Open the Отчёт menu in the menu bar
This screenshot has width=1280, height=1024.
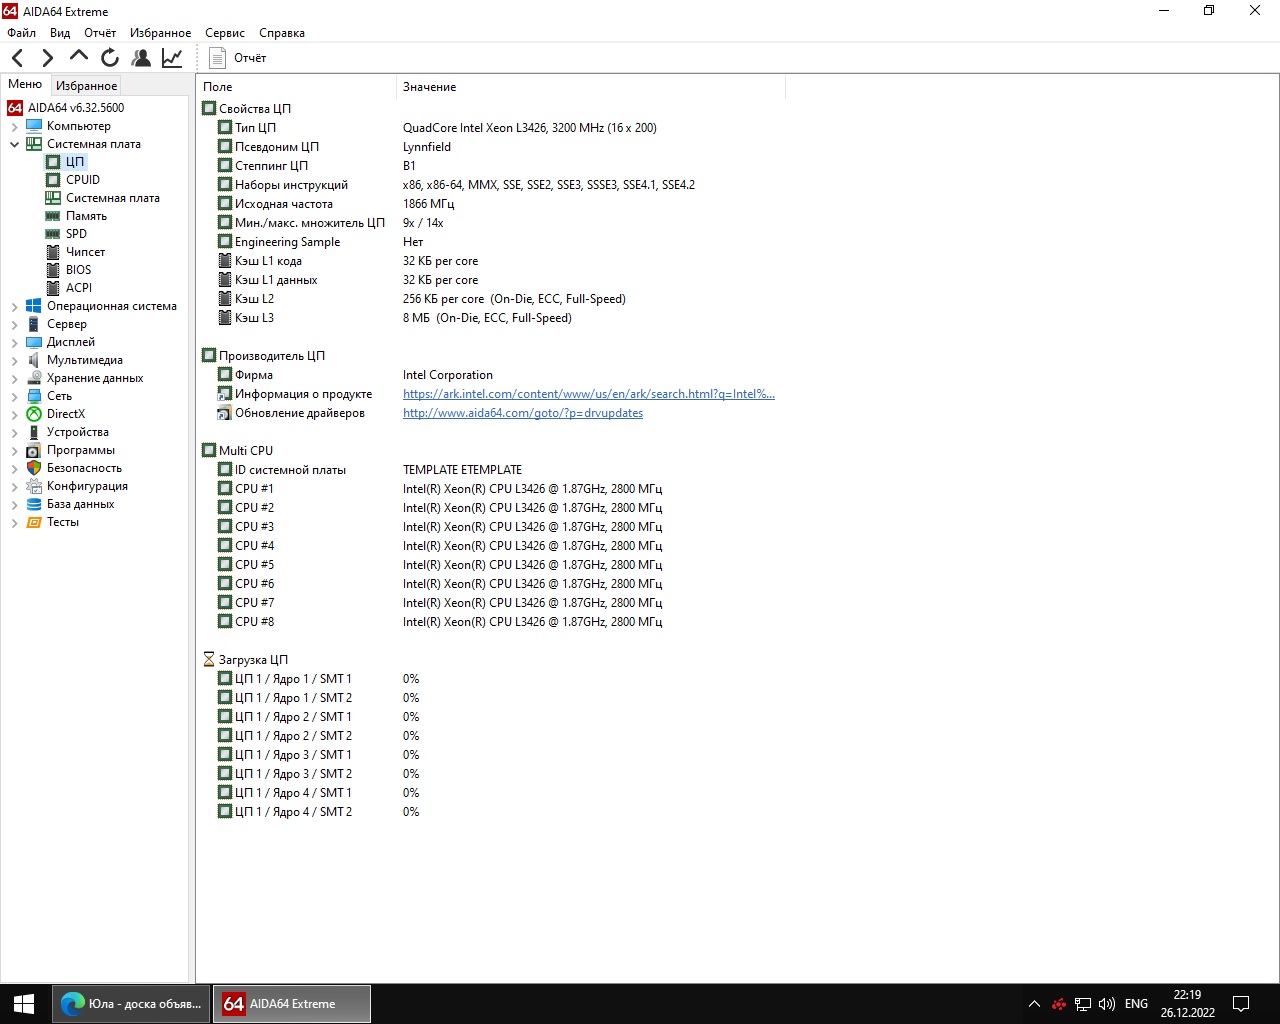pyautogui.click(x=100, y=33)
